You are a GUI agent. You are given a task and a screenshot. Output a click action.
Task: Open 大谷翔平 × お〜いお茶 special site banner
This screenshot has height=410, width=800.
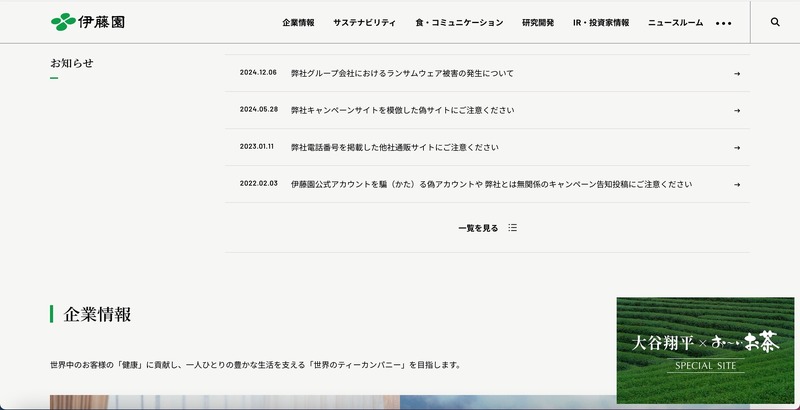(705, 350)
